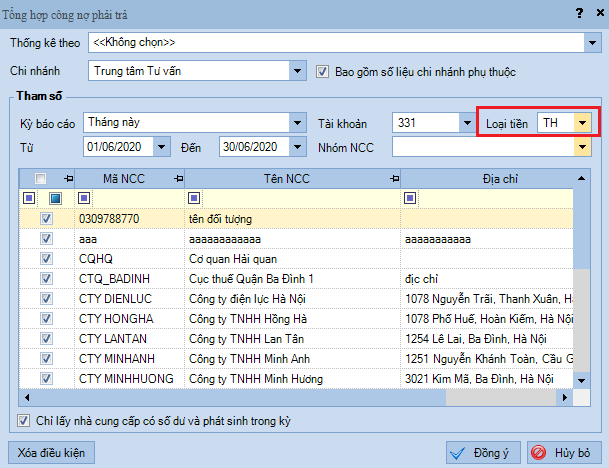This screenshot has height=468, width=609.
Task: Uncheck the CTY DIENLUC row checkbox
Action: [46, 298]
